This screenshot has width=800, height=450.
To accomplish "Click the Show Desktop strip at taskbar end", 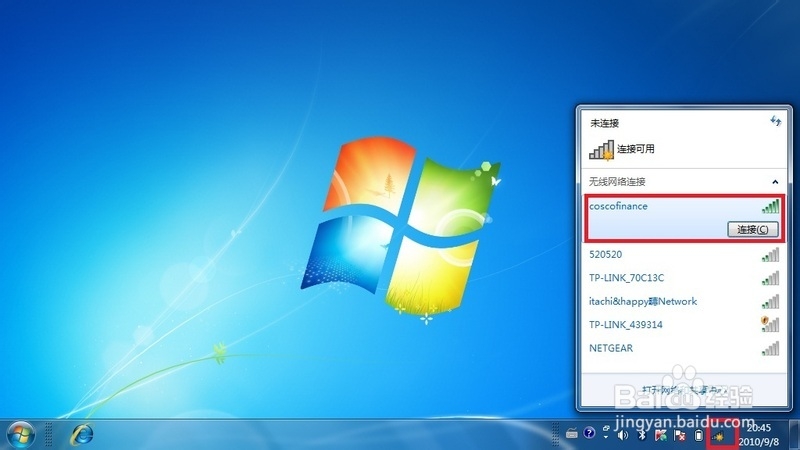I will (794, 435).
